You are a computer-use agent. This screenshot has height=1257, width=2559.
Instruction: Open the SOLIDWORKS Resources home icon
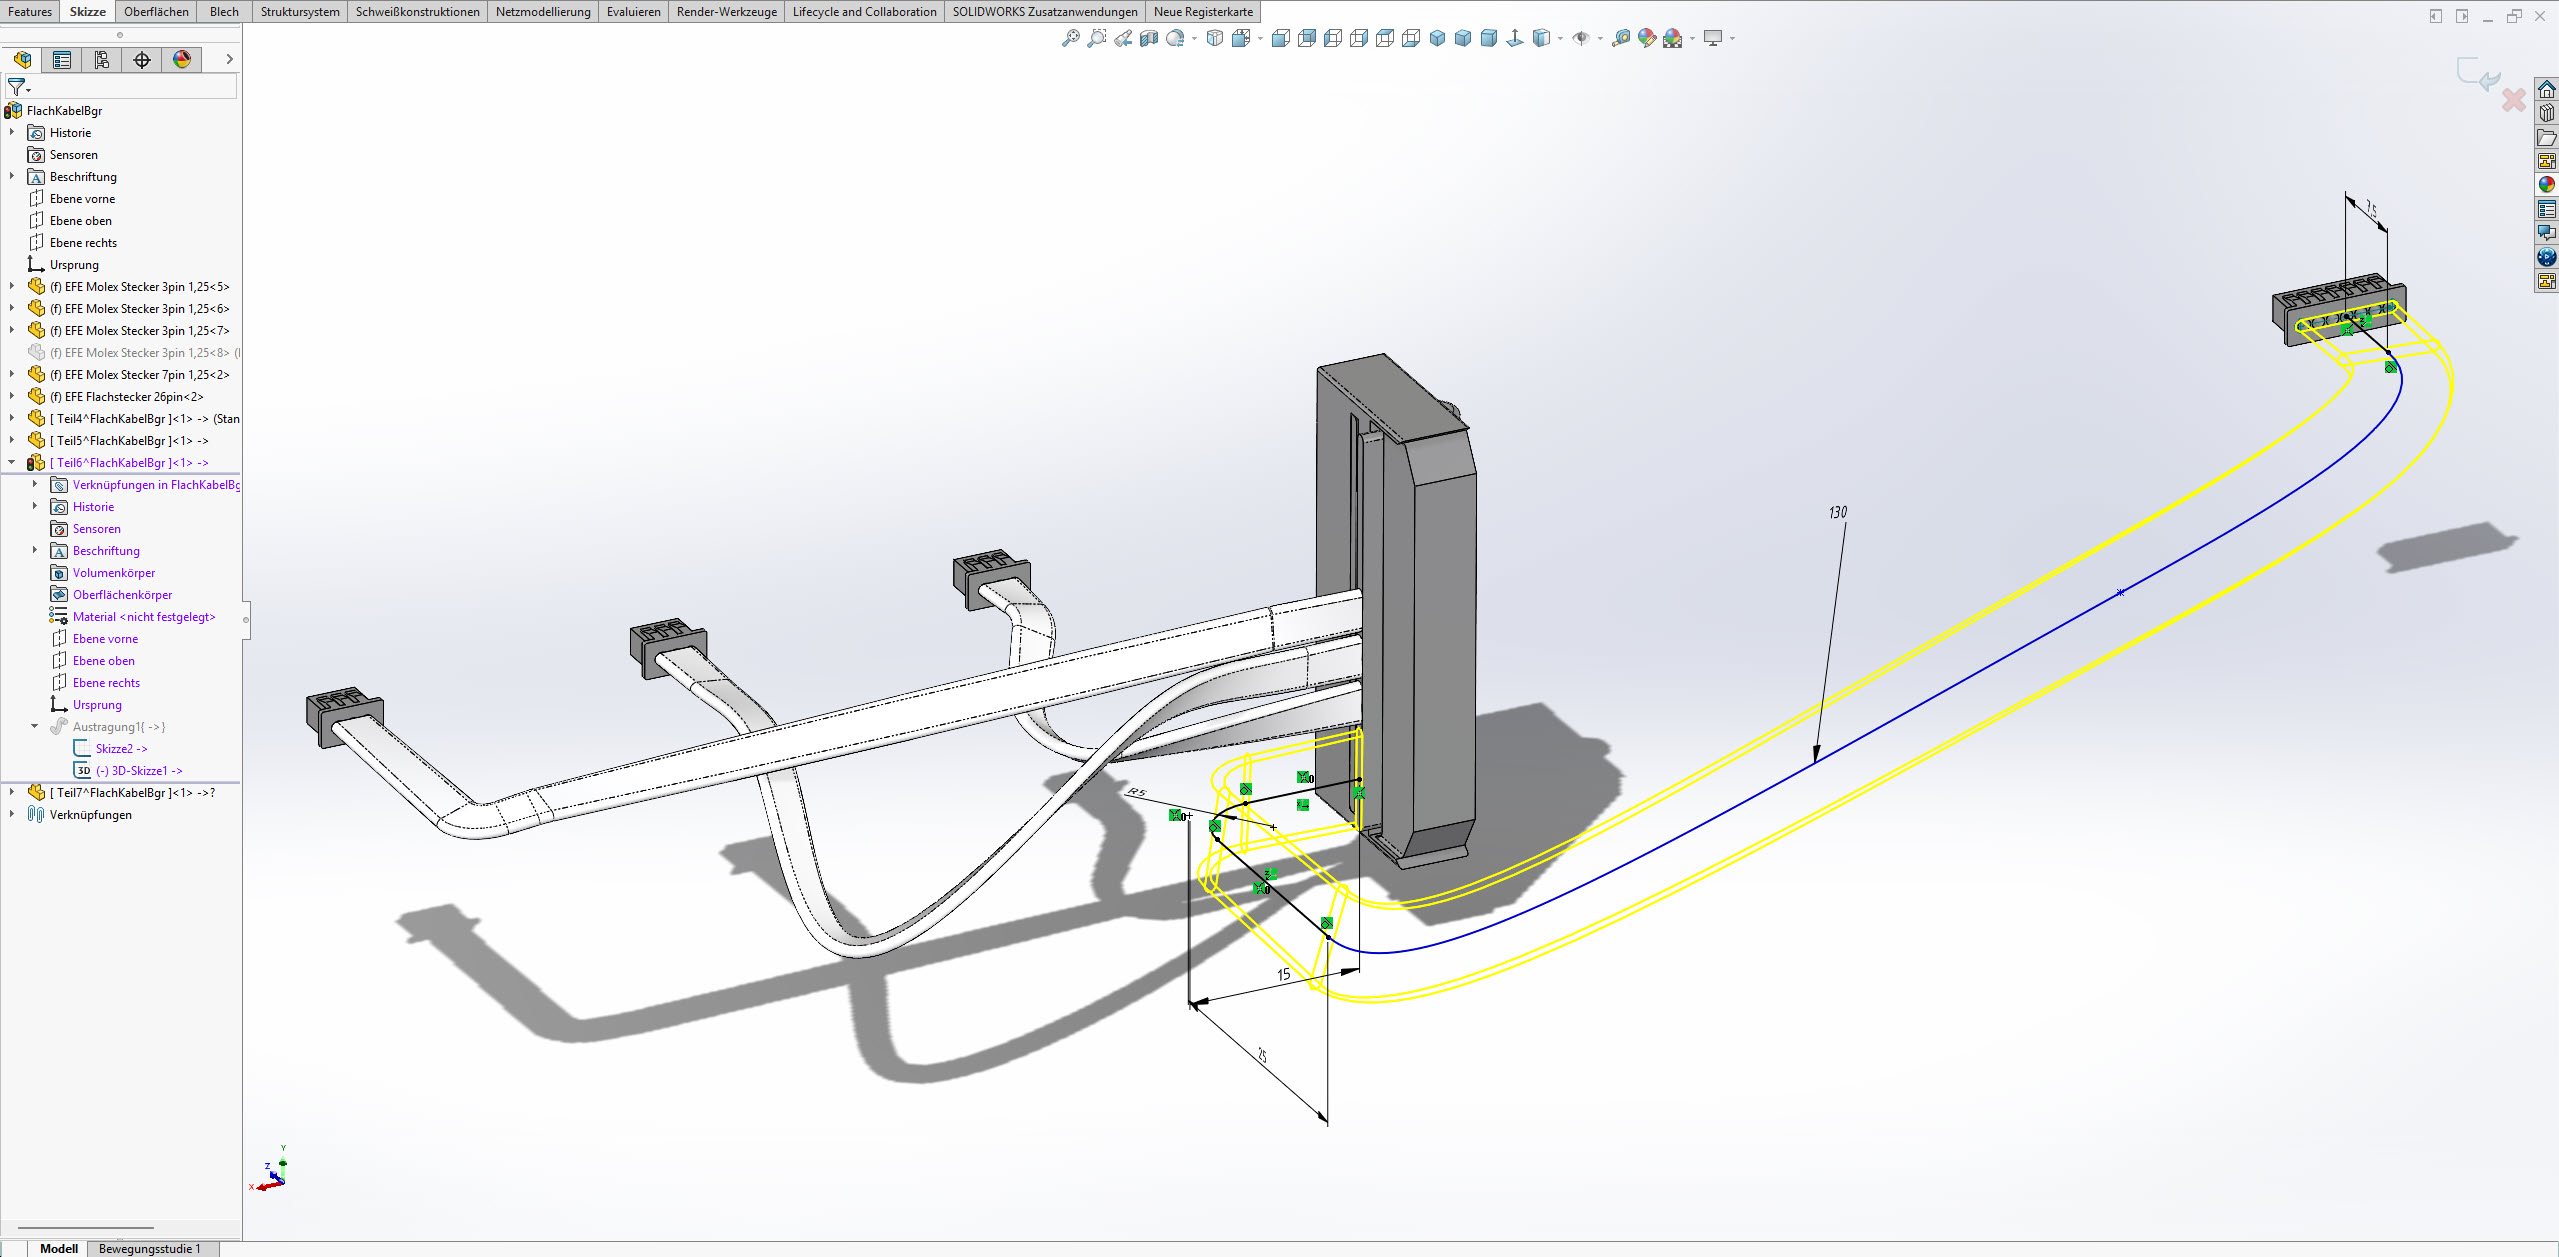click(x=2546, y=90)
